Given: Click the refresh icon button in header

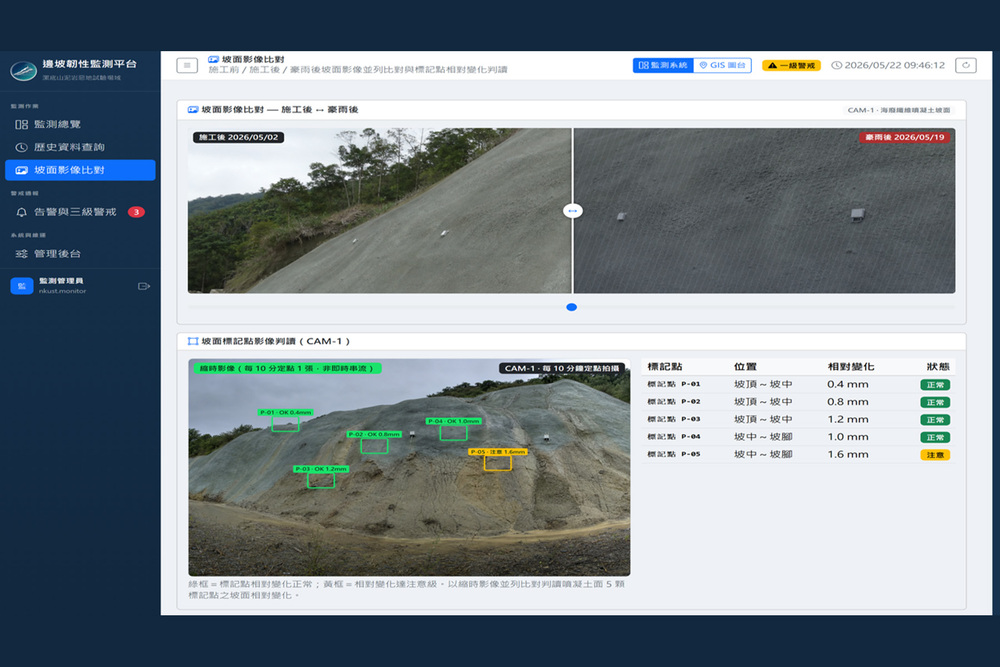Looking at the screenshot, I should pos(966,65).
